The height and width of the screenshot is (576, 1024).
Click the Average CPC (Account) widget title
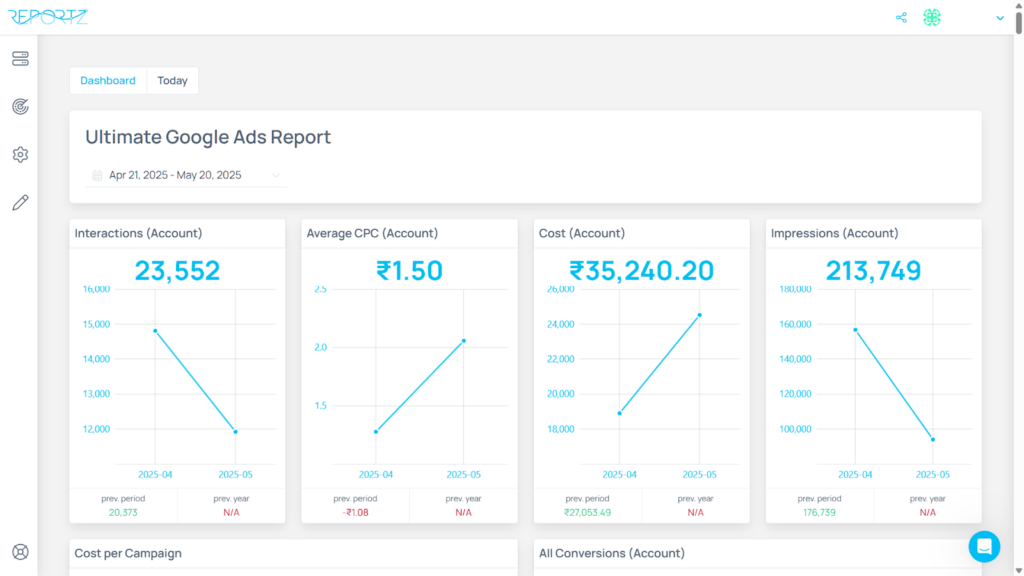(372, 233)
